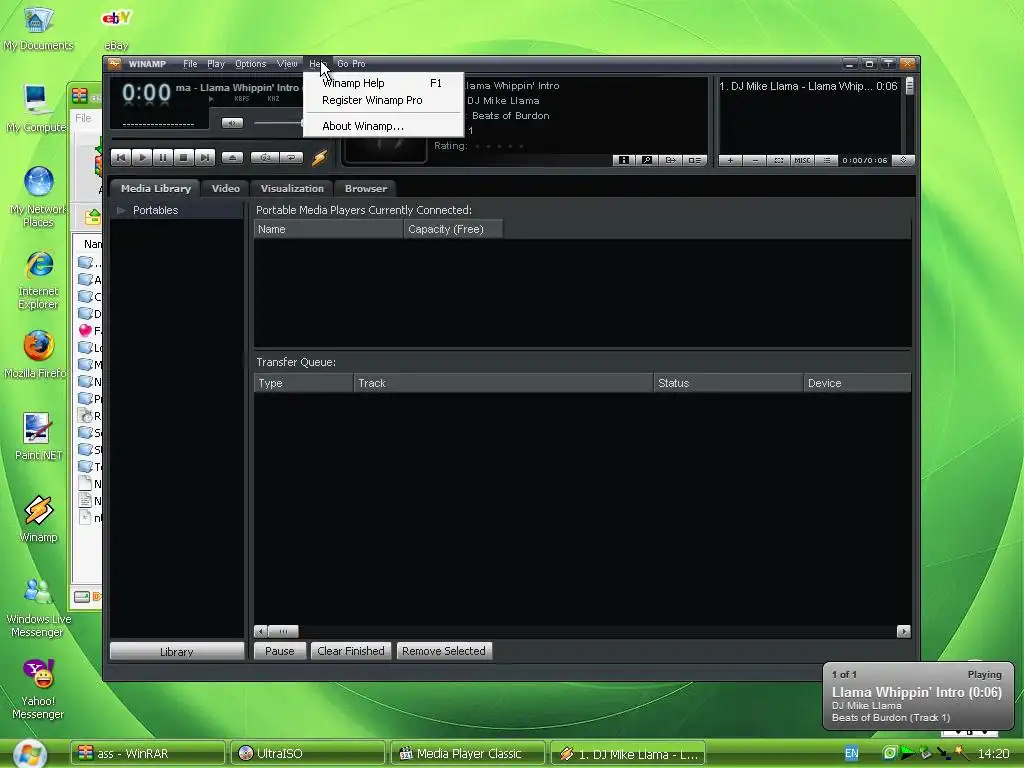This screenshot has width=1024, height=768.
Task: Sort by the Name column header
Action: pos(328,229)
